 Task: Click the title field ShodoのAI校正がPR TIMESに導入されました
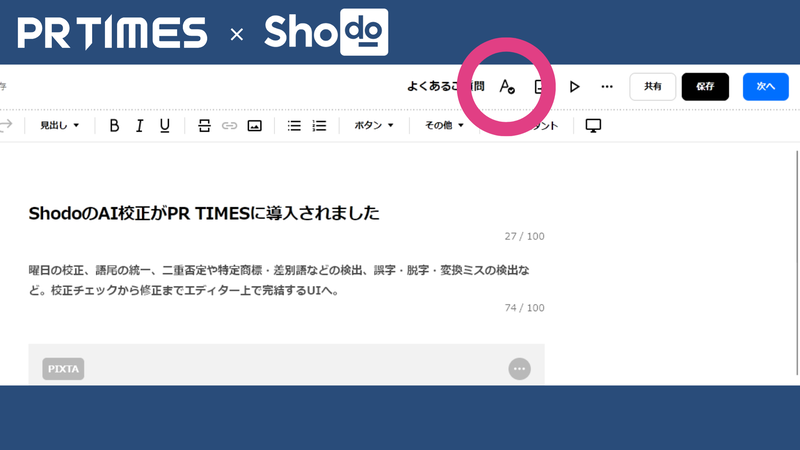tap(204, 213)
